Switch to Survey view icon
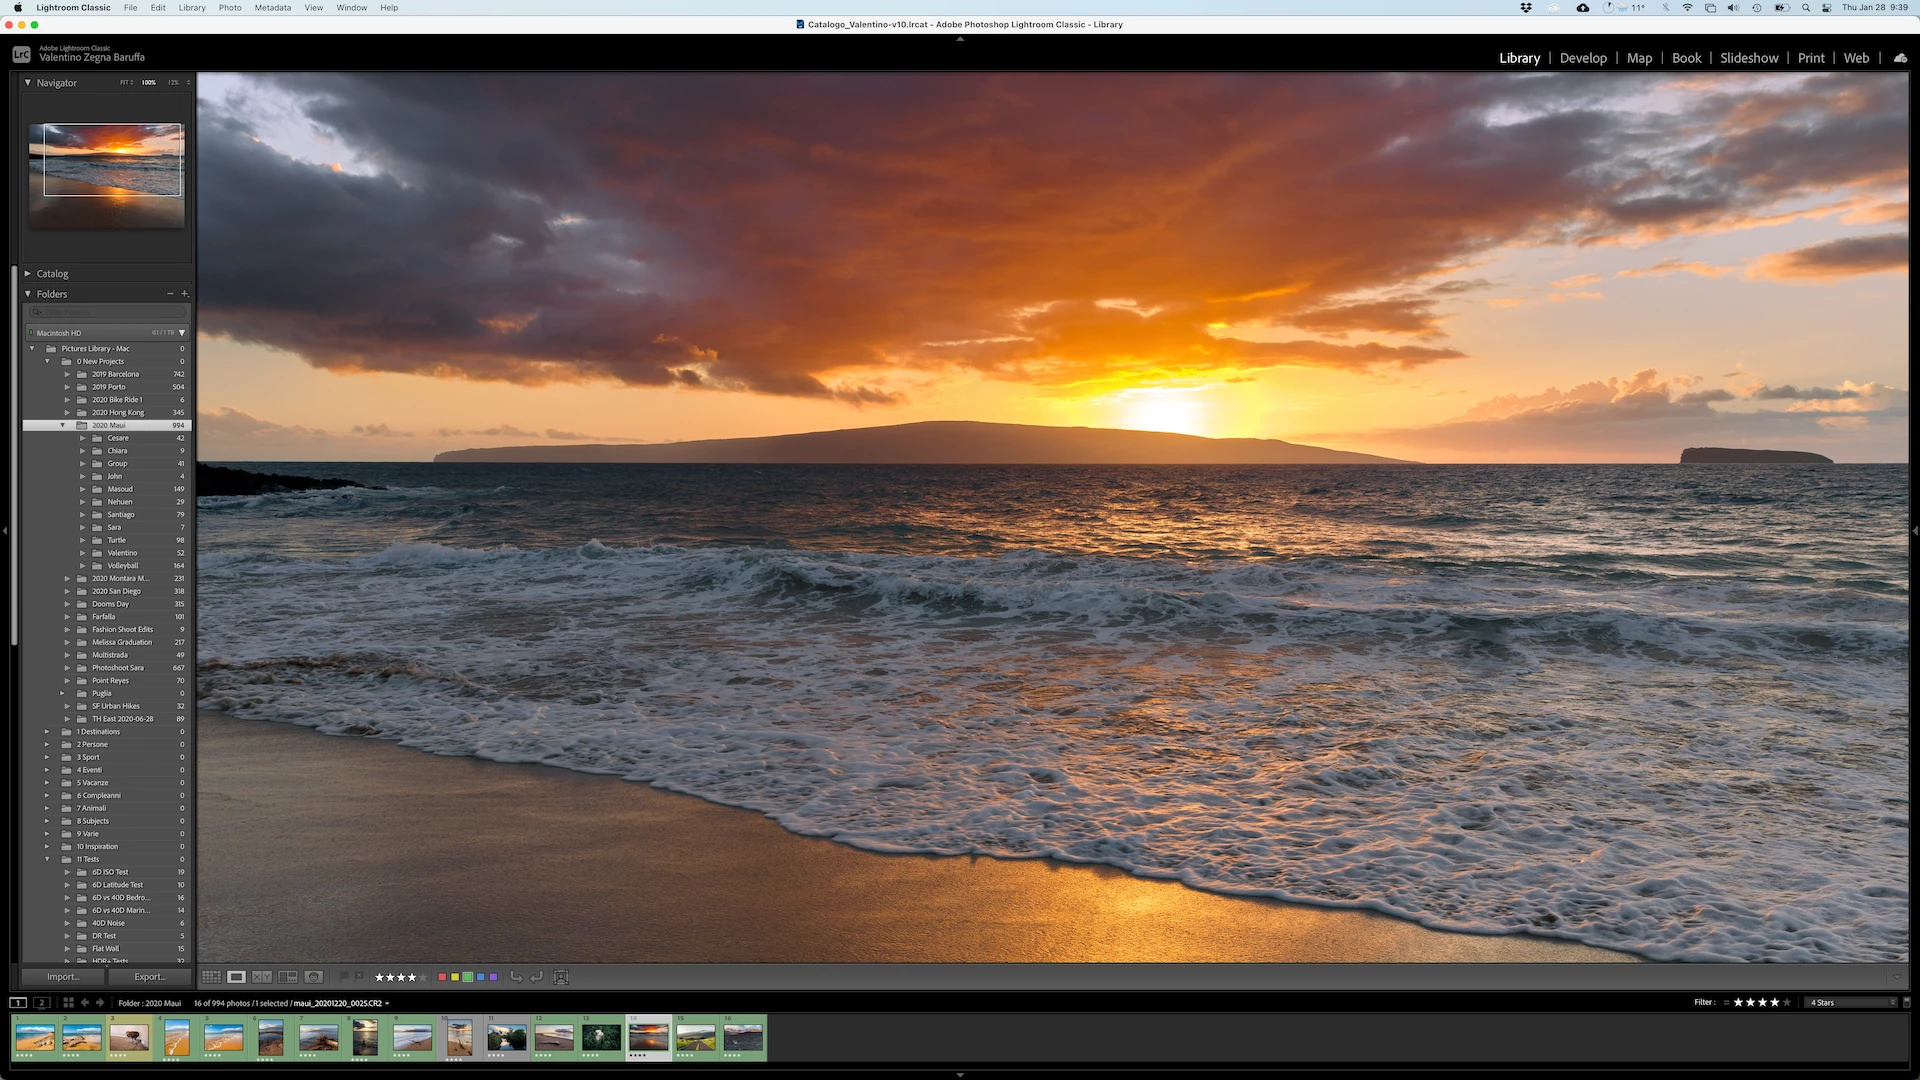1920x1080 pixels. click(x=288, y=977)
